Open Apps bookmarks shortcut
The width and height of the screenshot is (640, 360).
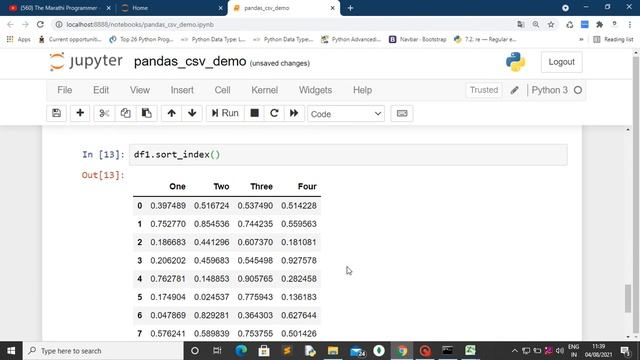[x=19, y=39]
